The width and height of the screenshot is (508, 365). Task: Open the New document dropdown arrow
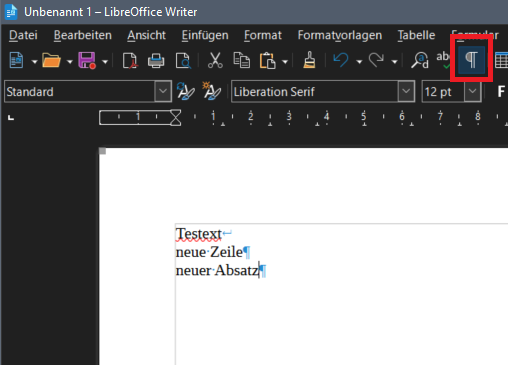(x=34, y=62)
